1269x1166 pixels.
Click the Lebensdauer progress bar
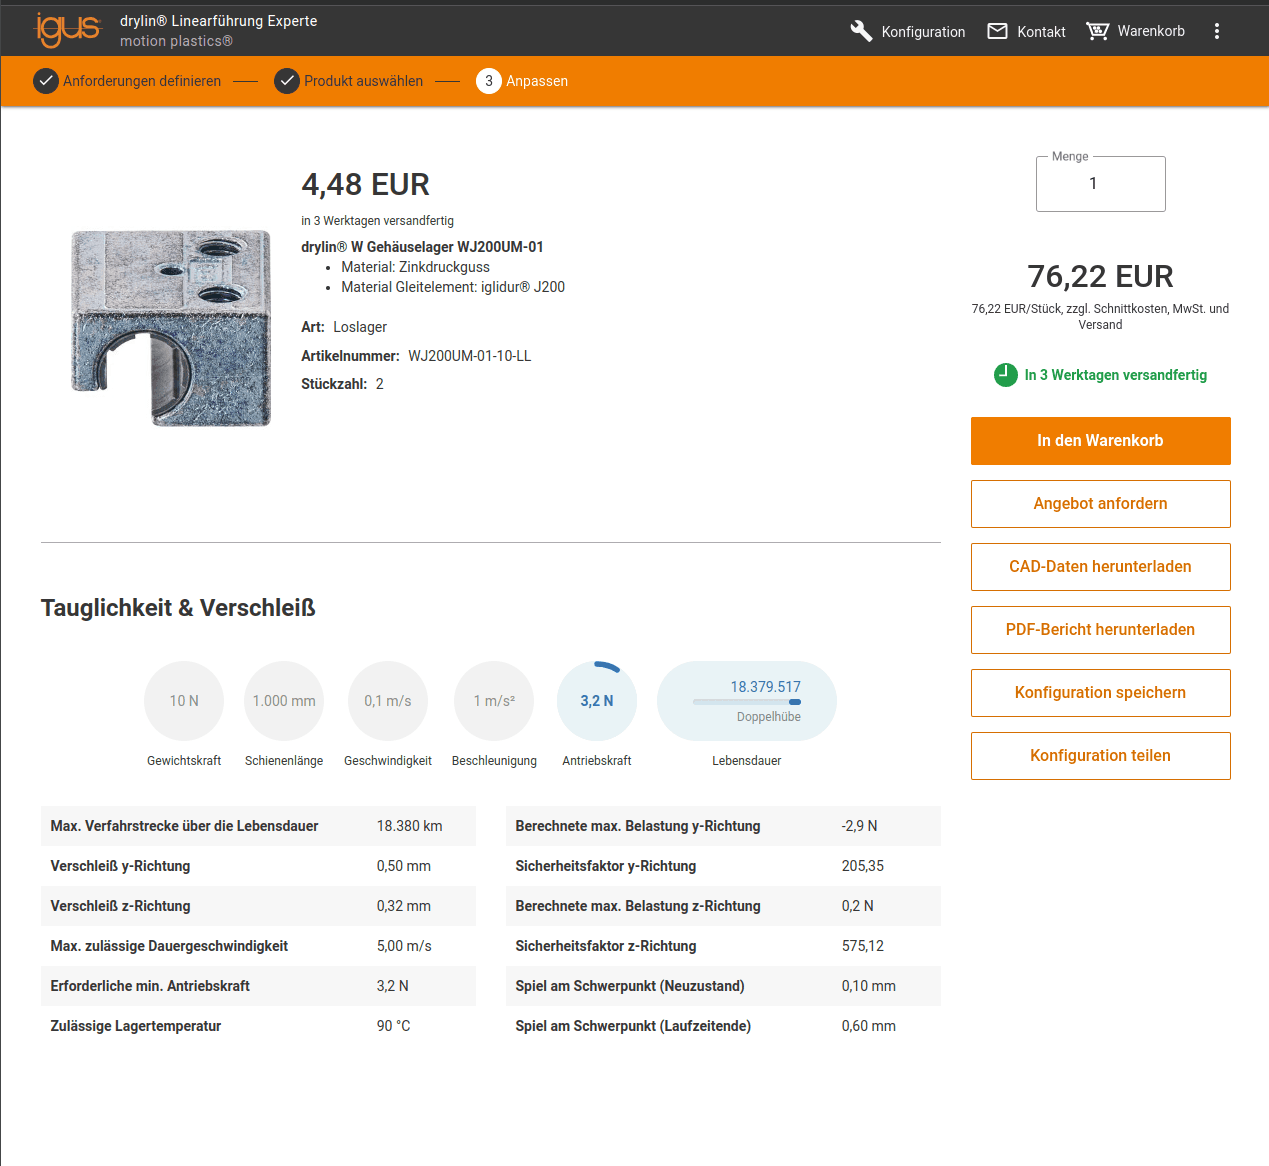click(x=747, y=702)
